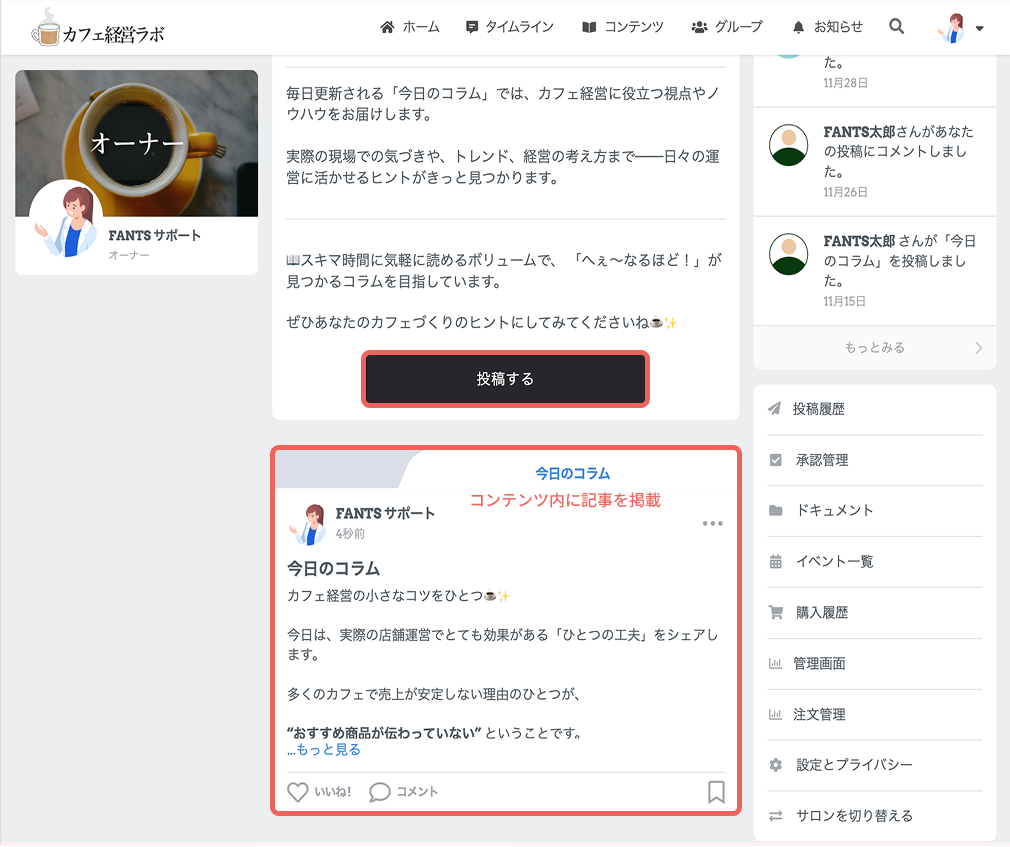Open the post's three-dot options menu

pyautogui.click(x=712, y=523)
